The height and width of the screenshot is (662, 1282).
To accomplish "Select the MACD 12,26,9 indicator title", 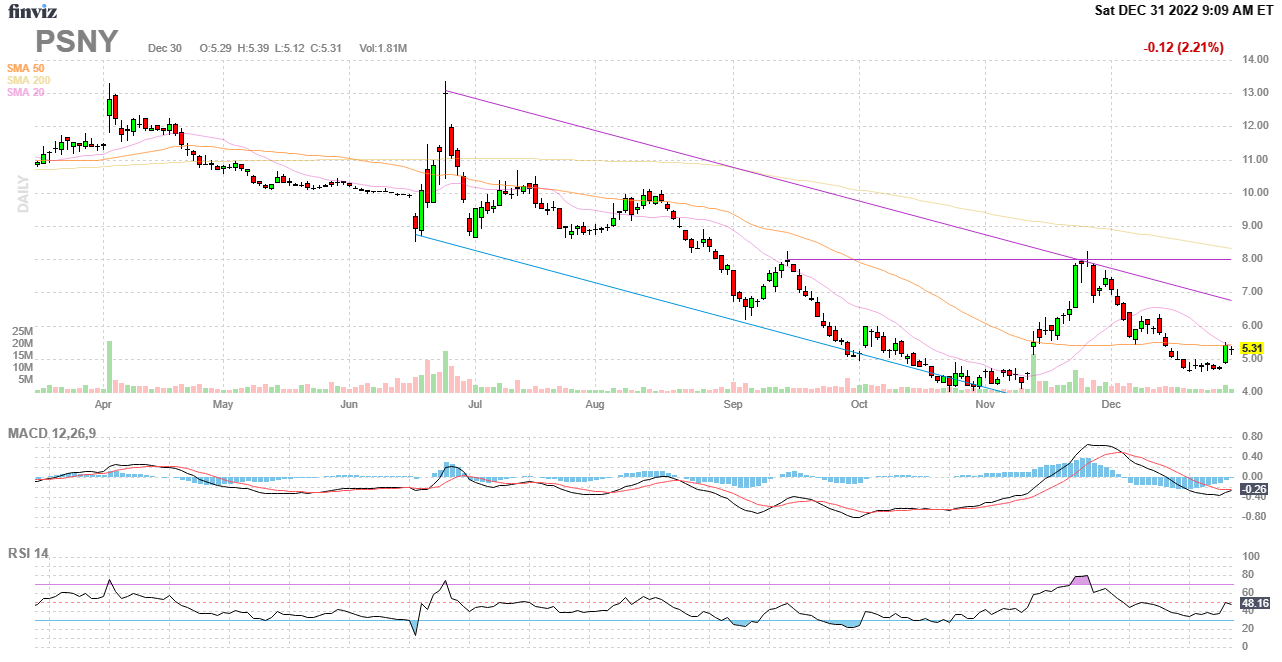I will (59, 433).
